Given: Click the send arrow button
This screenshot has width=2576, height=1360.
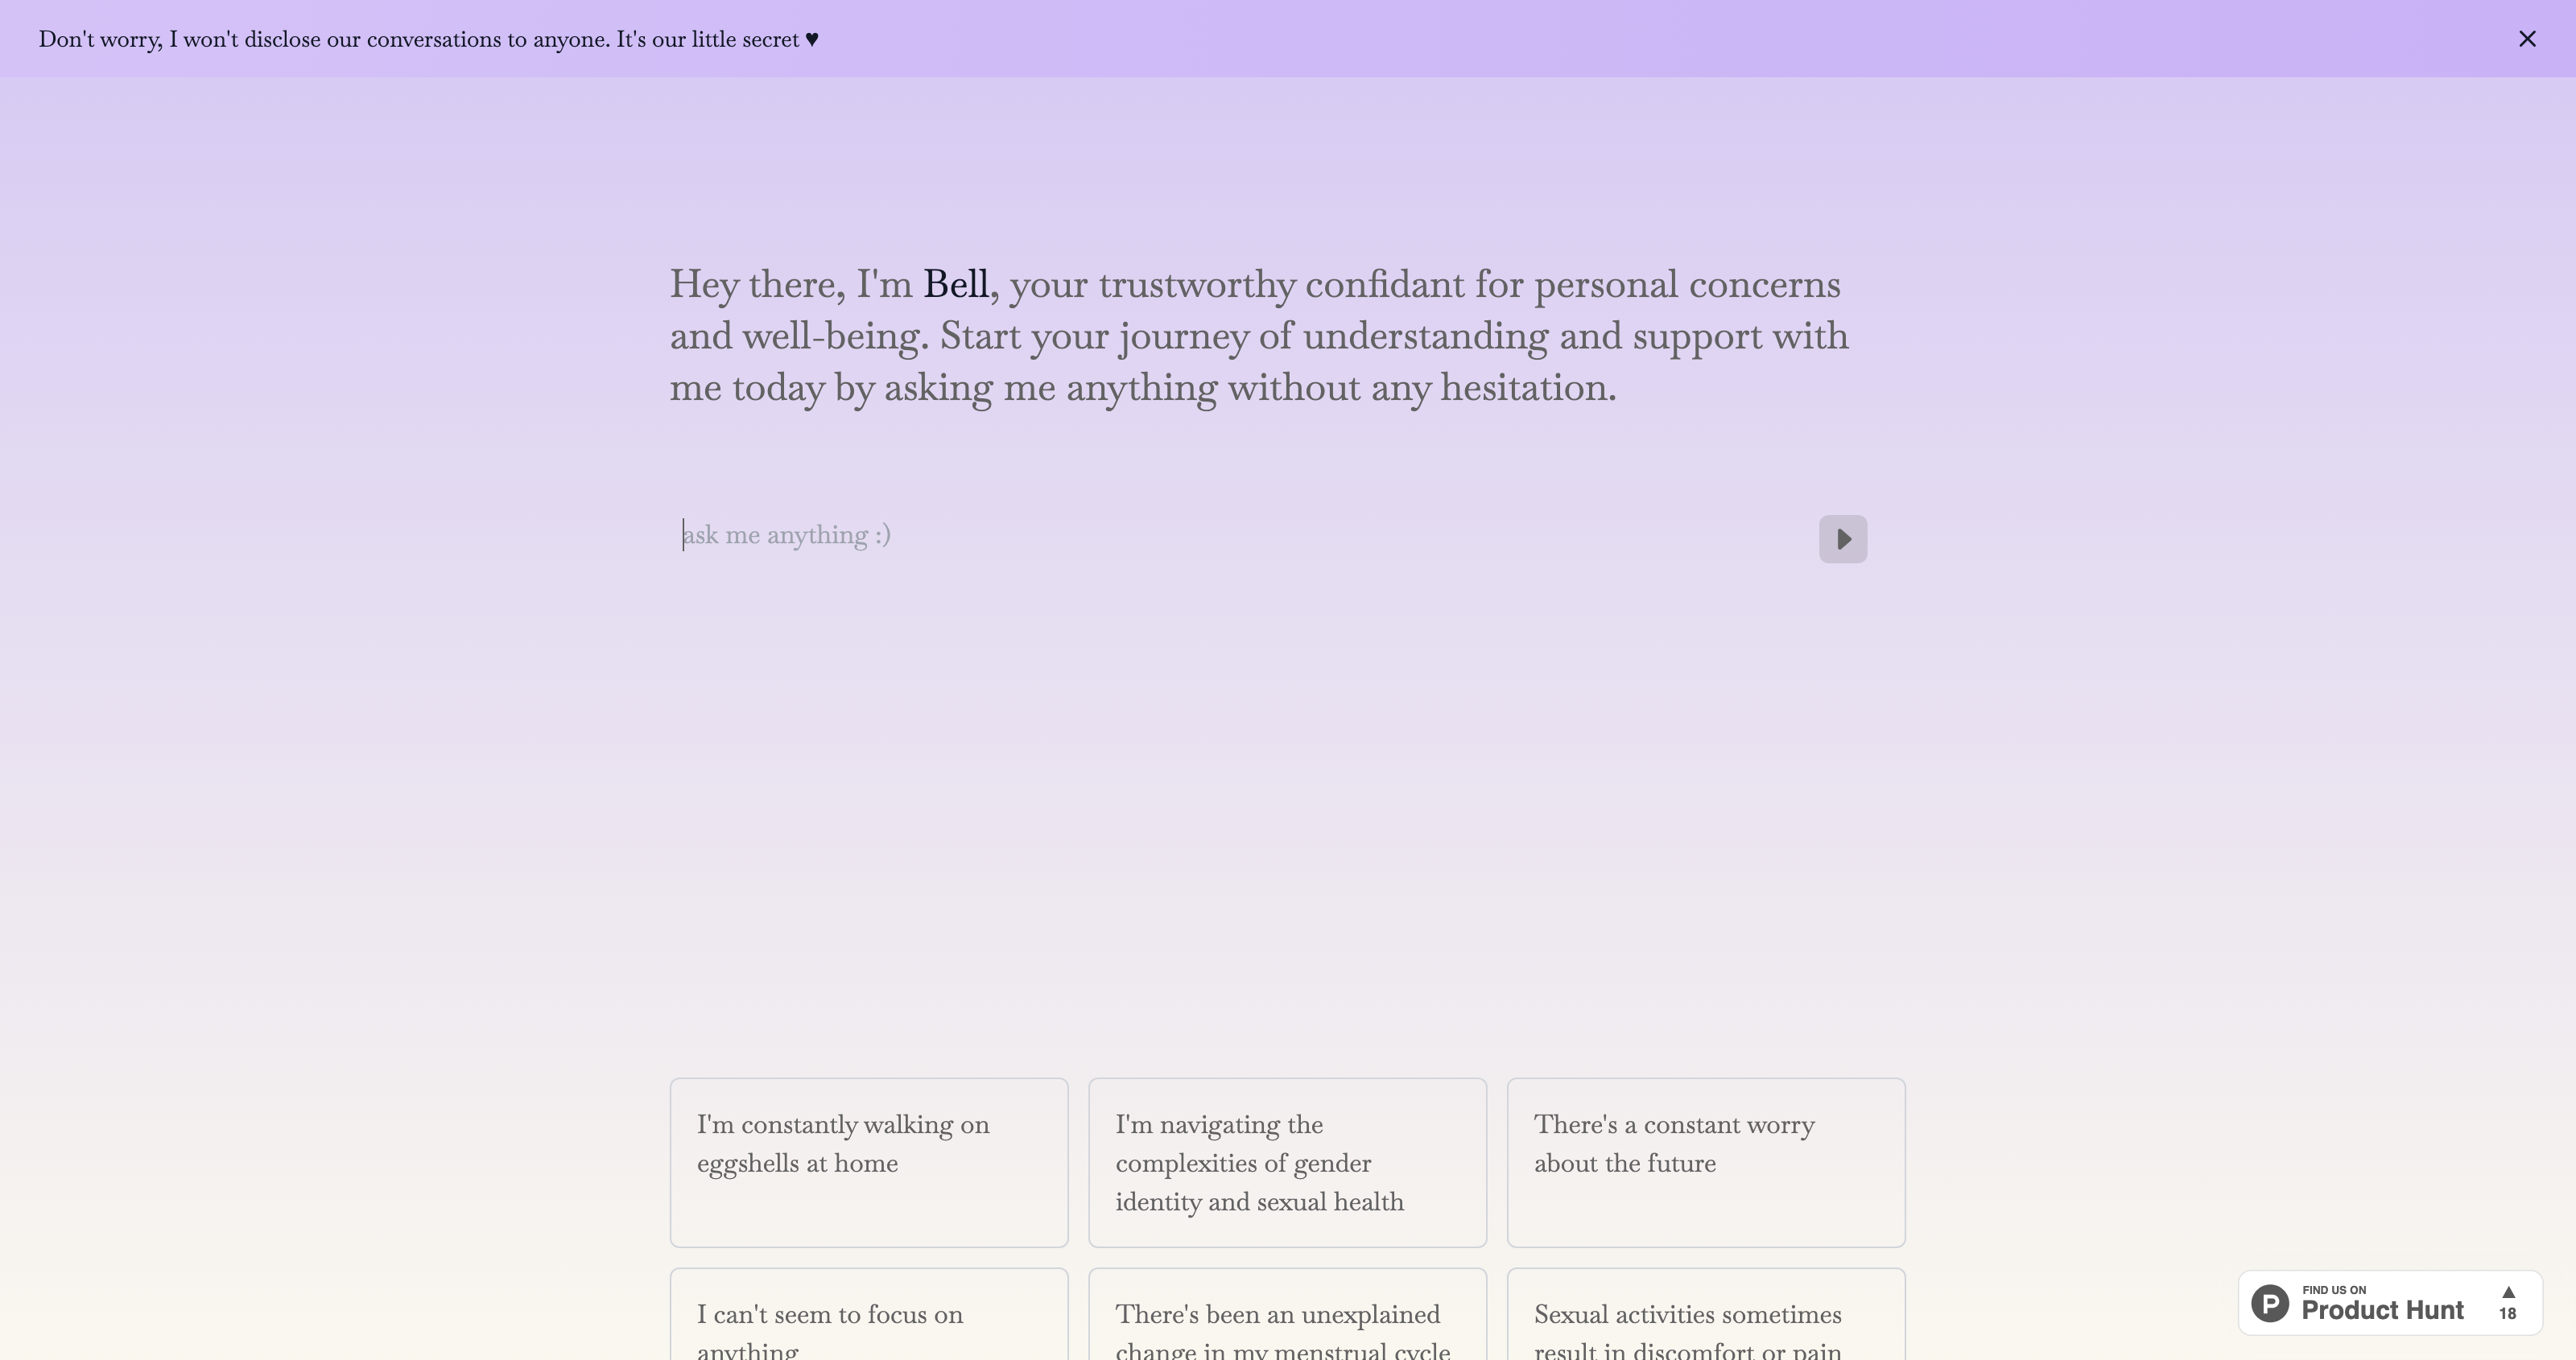Looking at the screenshot, I should (1842, 539).
